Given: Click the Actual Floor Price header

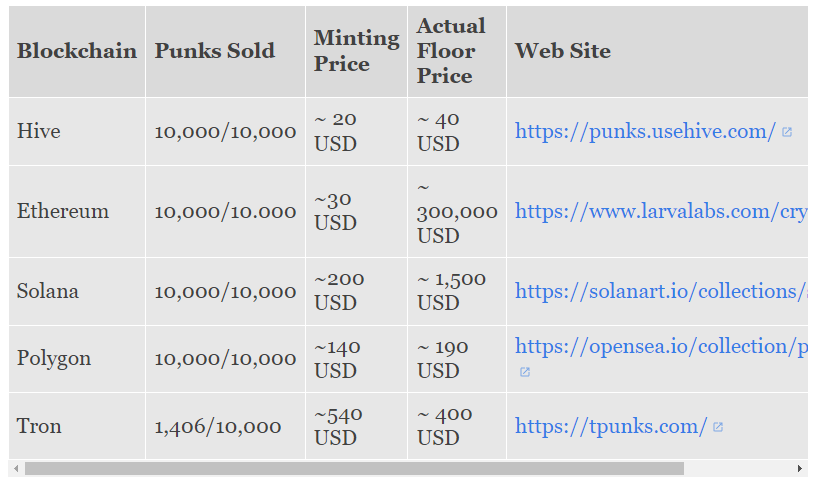Looking at the screenshot, I should 457,52.
